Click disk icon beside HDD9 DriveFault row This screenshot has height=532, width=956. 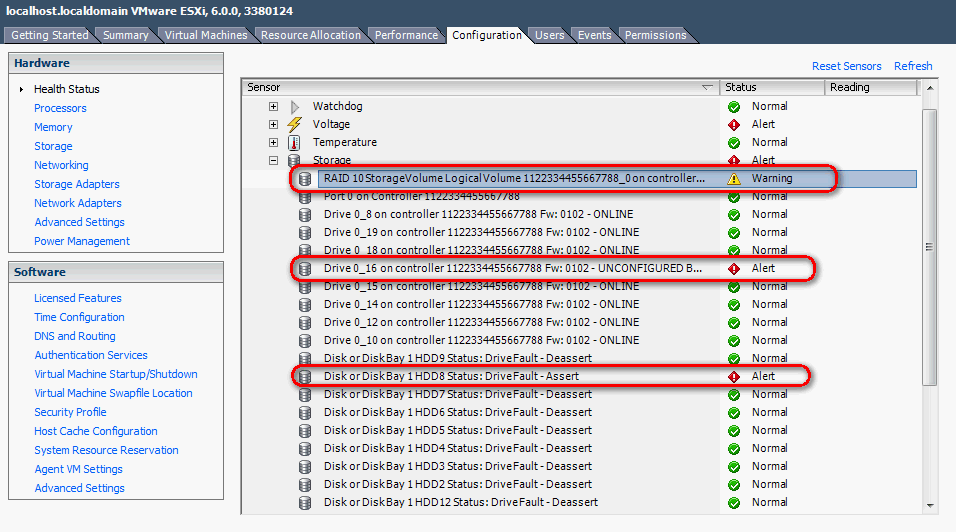pos(305,358)
